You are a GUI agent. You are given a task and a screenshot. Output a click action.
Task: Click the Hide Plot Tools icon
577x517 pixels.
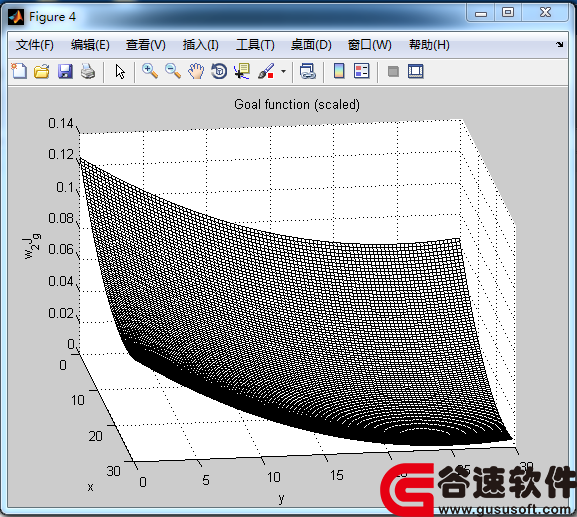pyautogui.click(x=393, y=71)
